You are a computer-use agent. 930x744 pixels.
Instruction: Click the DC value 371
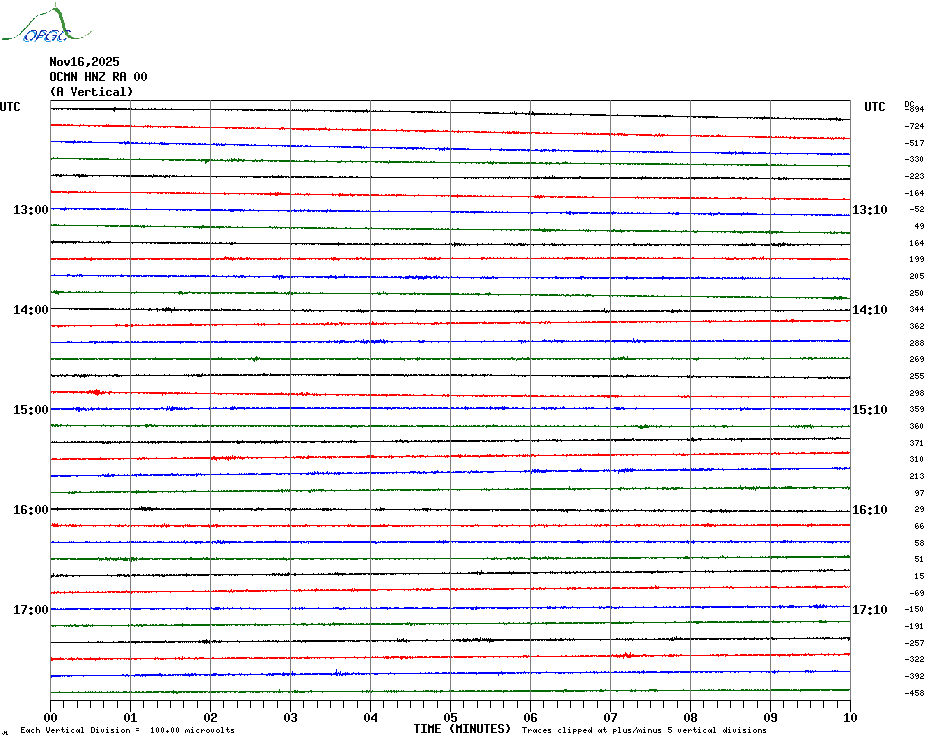click(x=917, y=443)
